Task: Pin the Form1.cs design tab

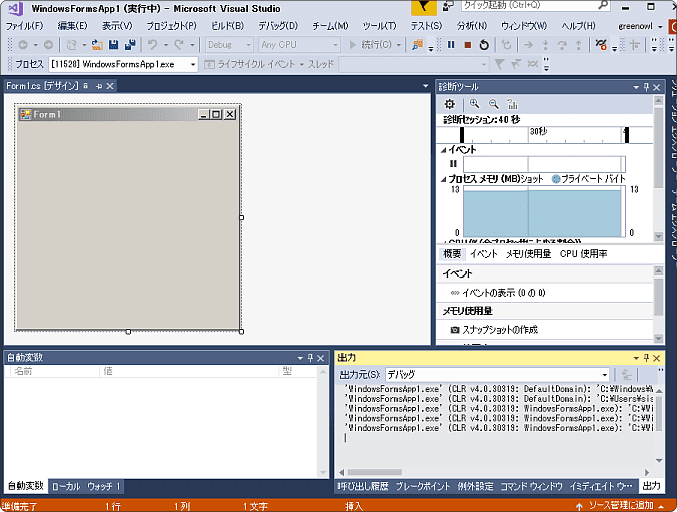Action: (99, 86)
